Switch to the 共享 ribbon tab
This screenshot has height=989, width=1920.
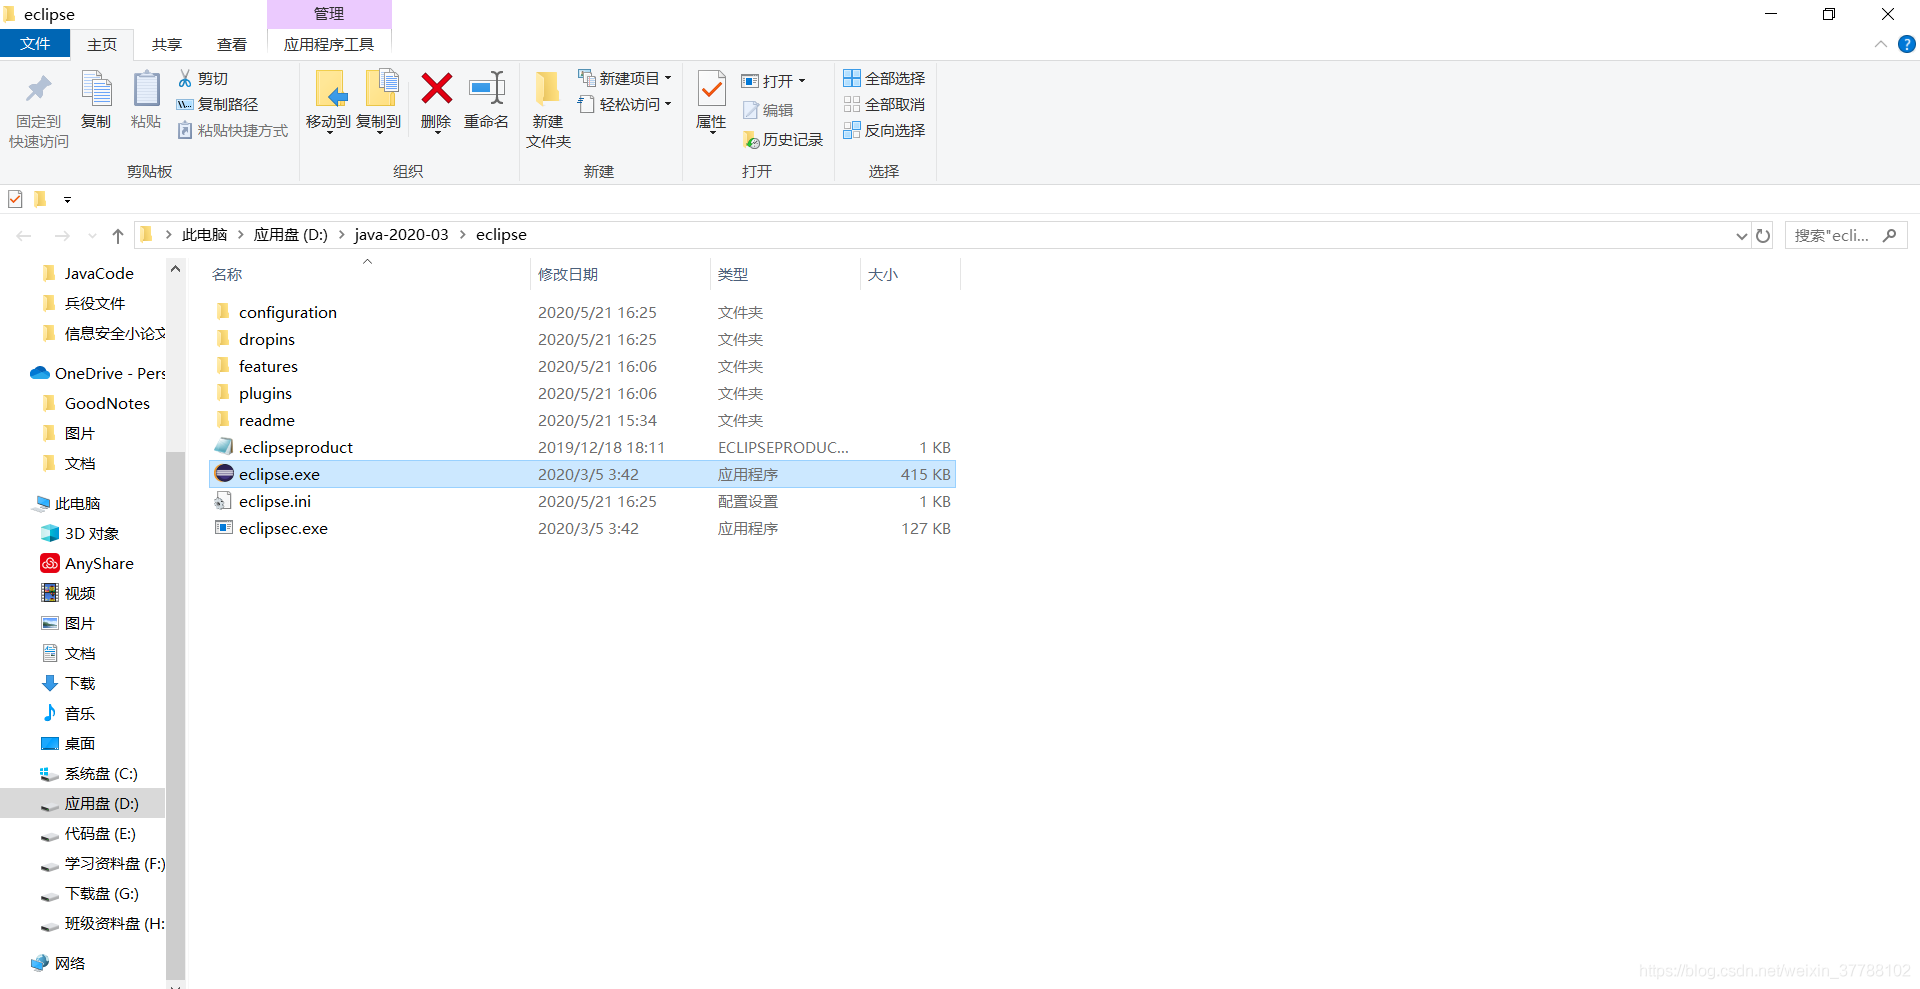[x=167, y=44]
